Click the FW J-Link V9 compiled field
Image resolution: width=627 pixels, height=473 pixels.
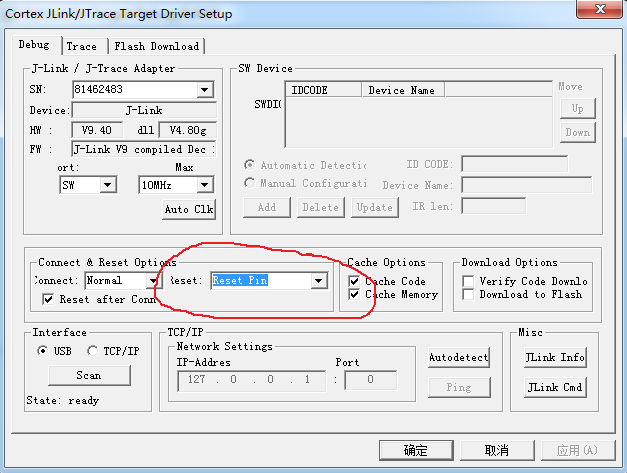[x=144, y=149]
